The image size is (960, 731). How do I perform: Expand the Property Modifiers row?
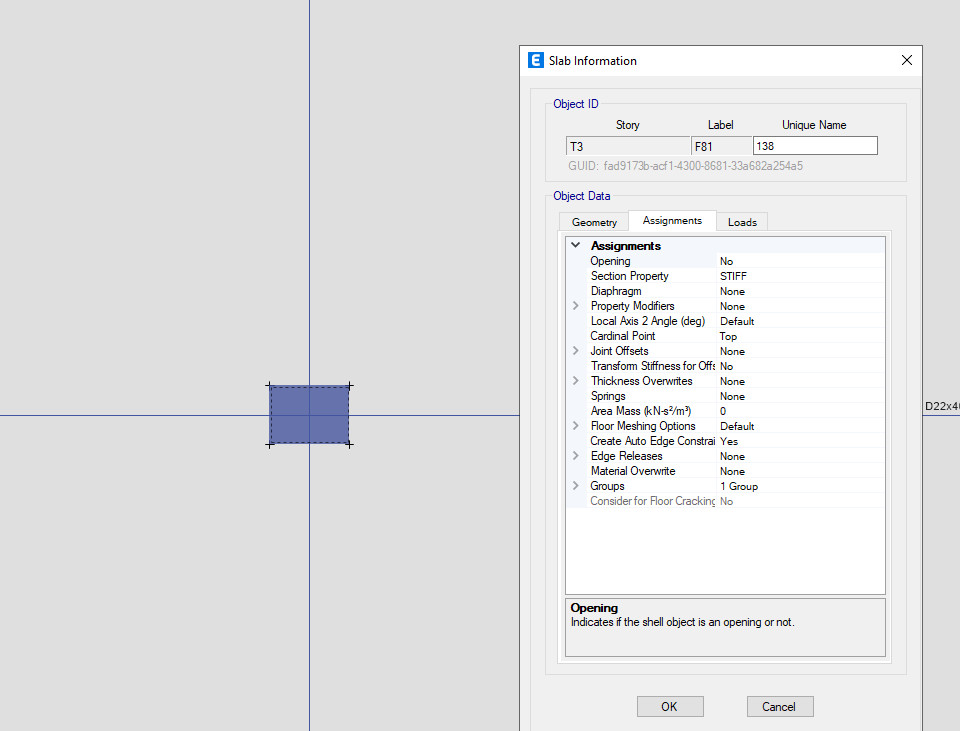tap(575, 306)
